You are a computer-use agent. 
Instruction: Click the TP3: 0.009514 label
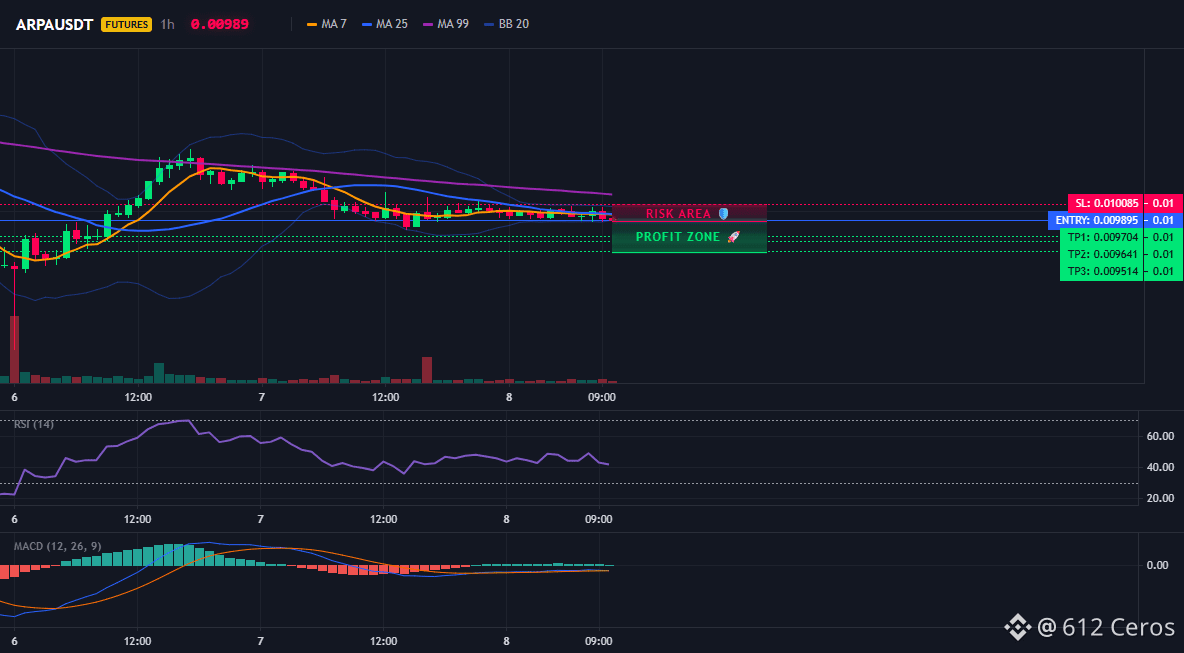tap(1102, 272)
